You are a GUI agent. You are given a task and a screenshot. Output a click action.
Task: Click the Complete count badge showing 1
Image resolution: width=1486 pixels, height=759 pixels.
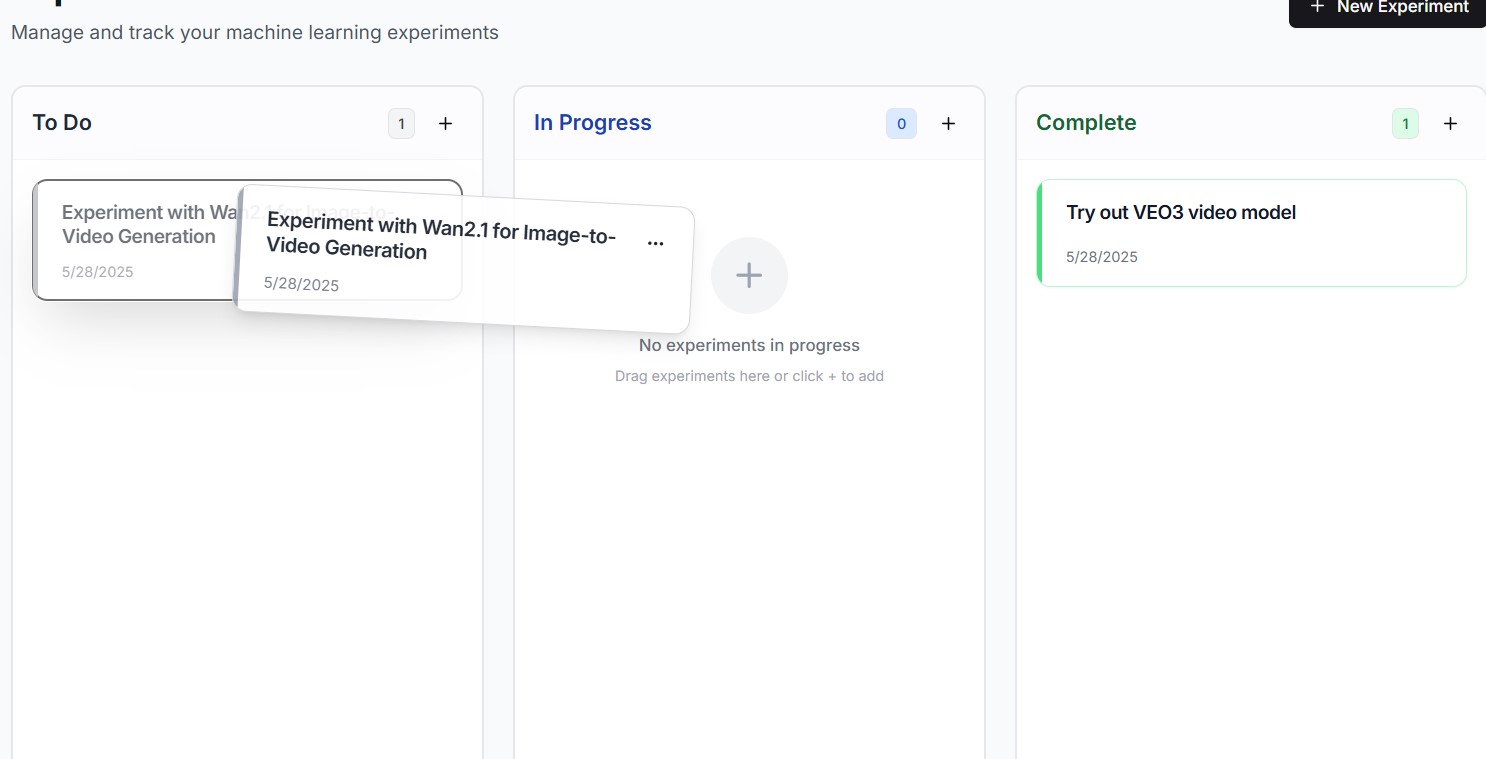click(1405, 124)
